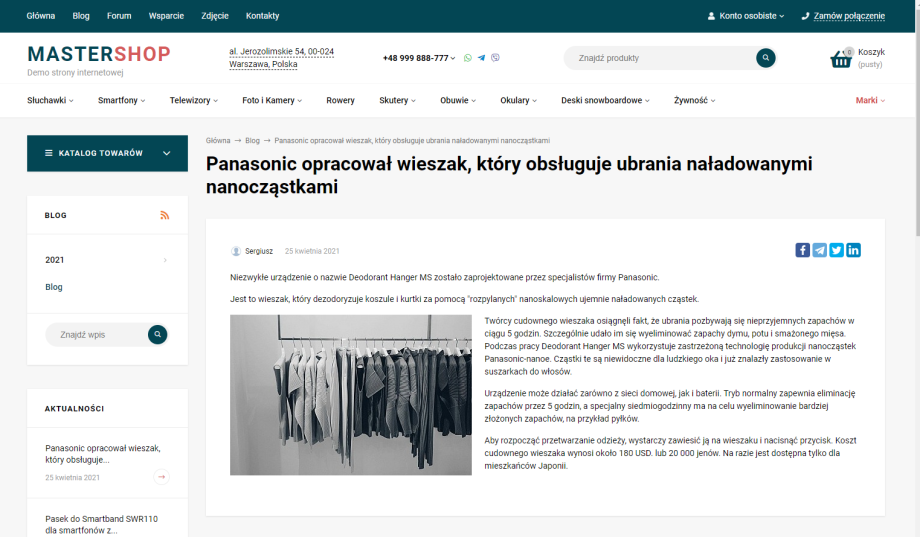Click the Zamów połączenie link

click(848, 16)
